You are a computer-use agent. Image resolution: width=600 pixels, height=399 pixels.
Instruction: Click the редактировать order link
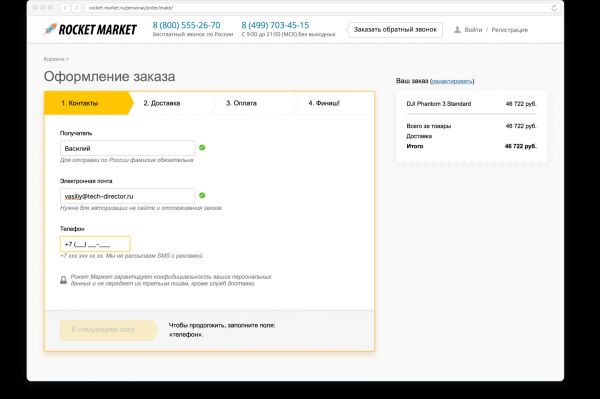(452, 81)
